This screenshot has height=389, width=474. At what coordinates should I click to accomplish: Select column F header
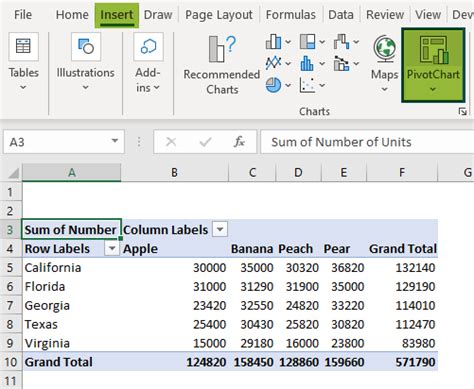[x=402, y=173]
